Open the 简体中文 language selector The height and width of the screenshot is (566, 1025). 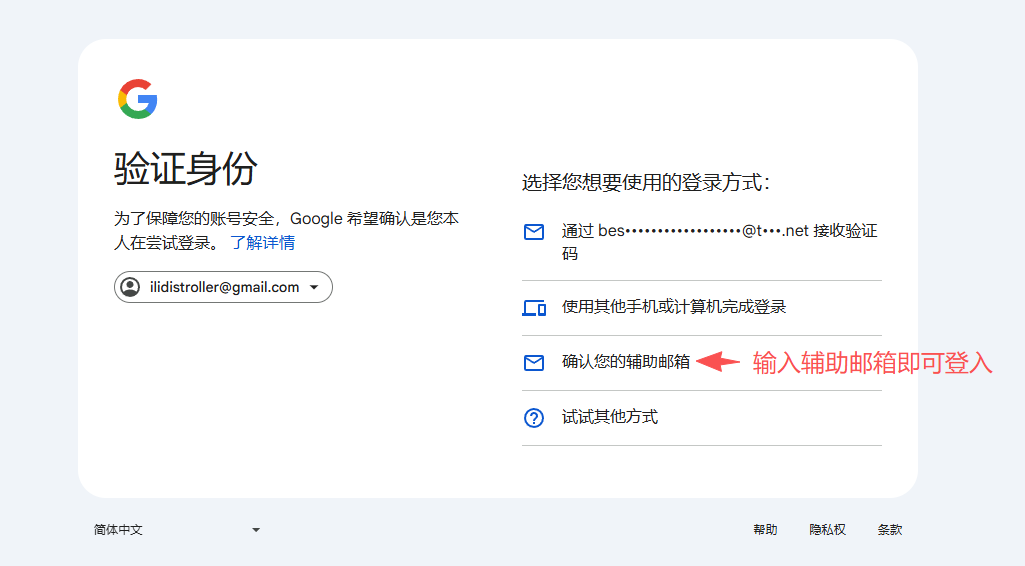tap(176, 530)
